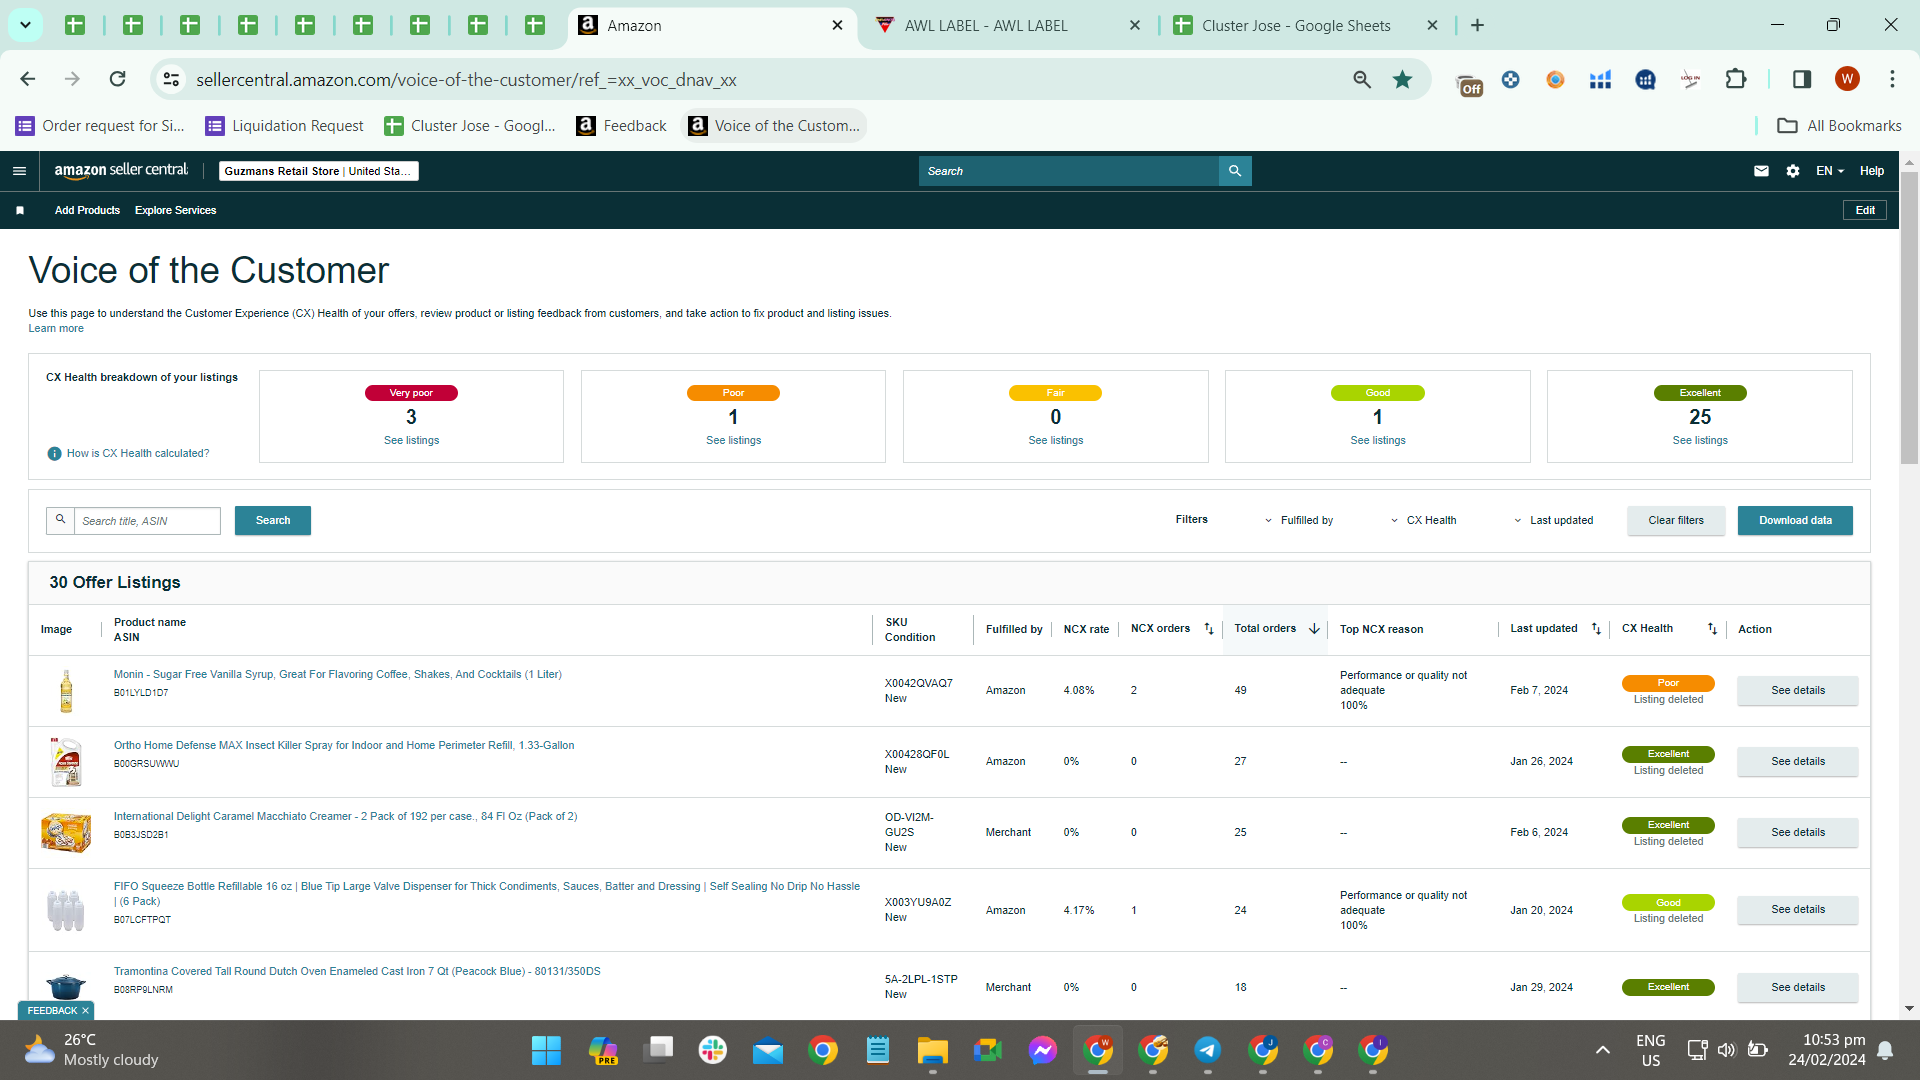Expand the CX Health filter dropdown
1920x1080 pixels.
click(x=1423, y=521)
